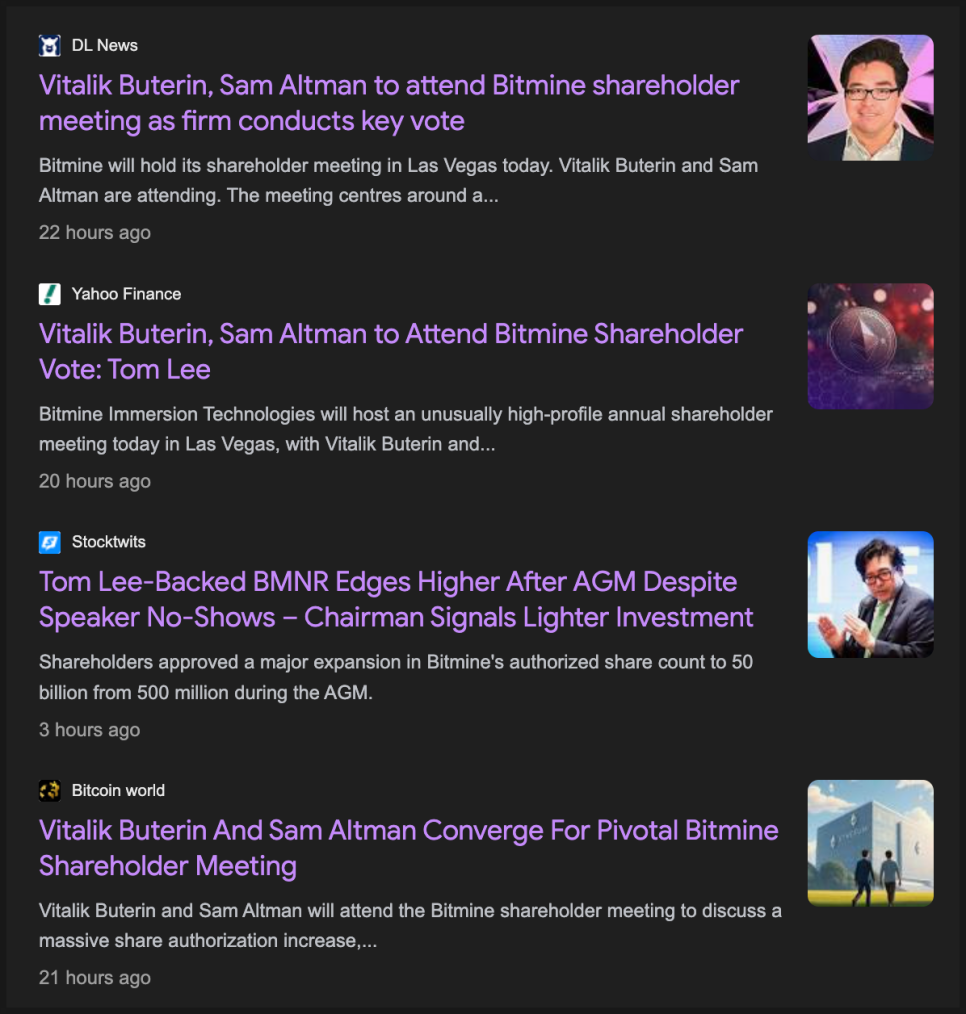Screen dimensions: 966x1014
Task: Open the BMNR Edges Higher After AGM headline
Action: tap(395, 599)
